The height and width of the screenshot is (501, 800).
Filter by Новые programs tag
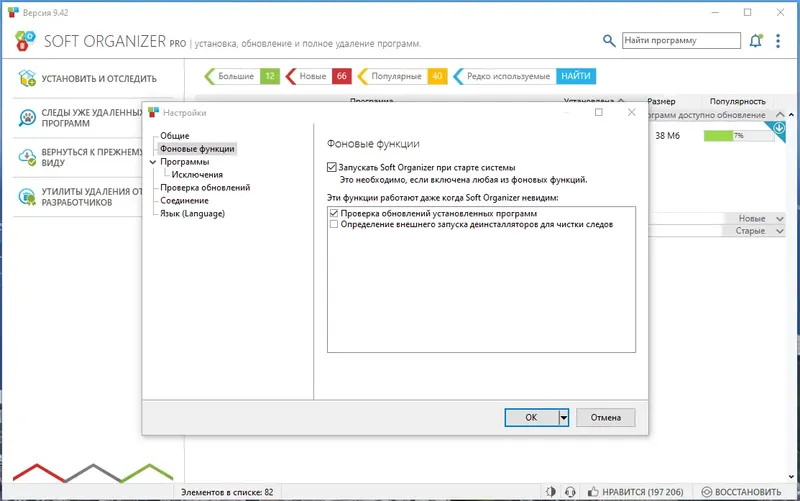click(x=318, y=76)
